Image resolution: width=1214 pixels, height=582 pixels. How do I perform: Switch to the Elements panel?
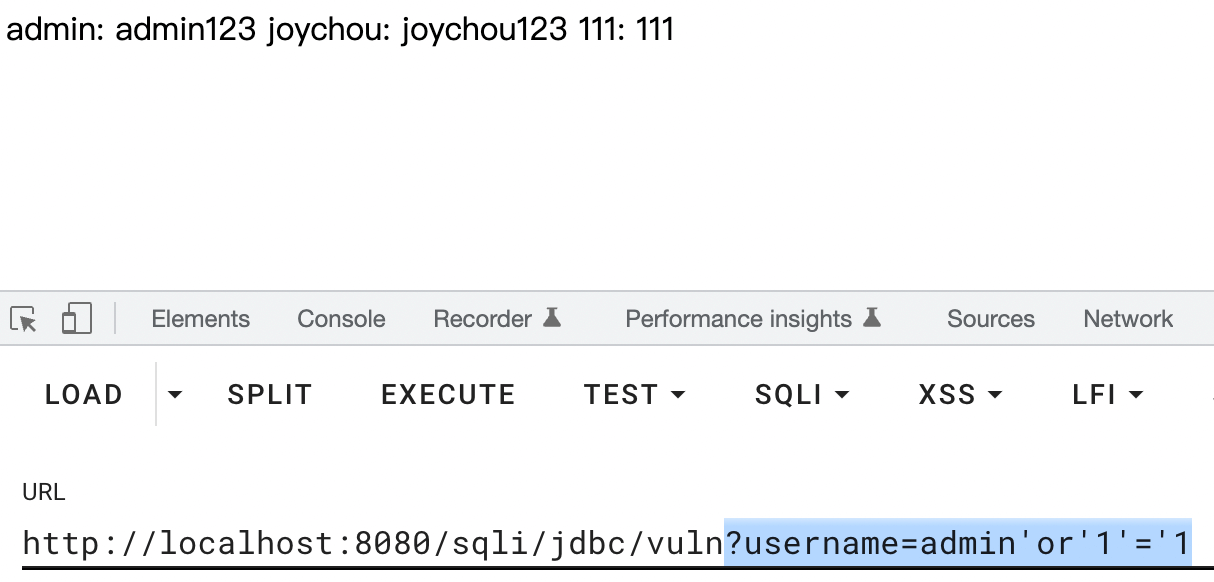coord(200,318)
